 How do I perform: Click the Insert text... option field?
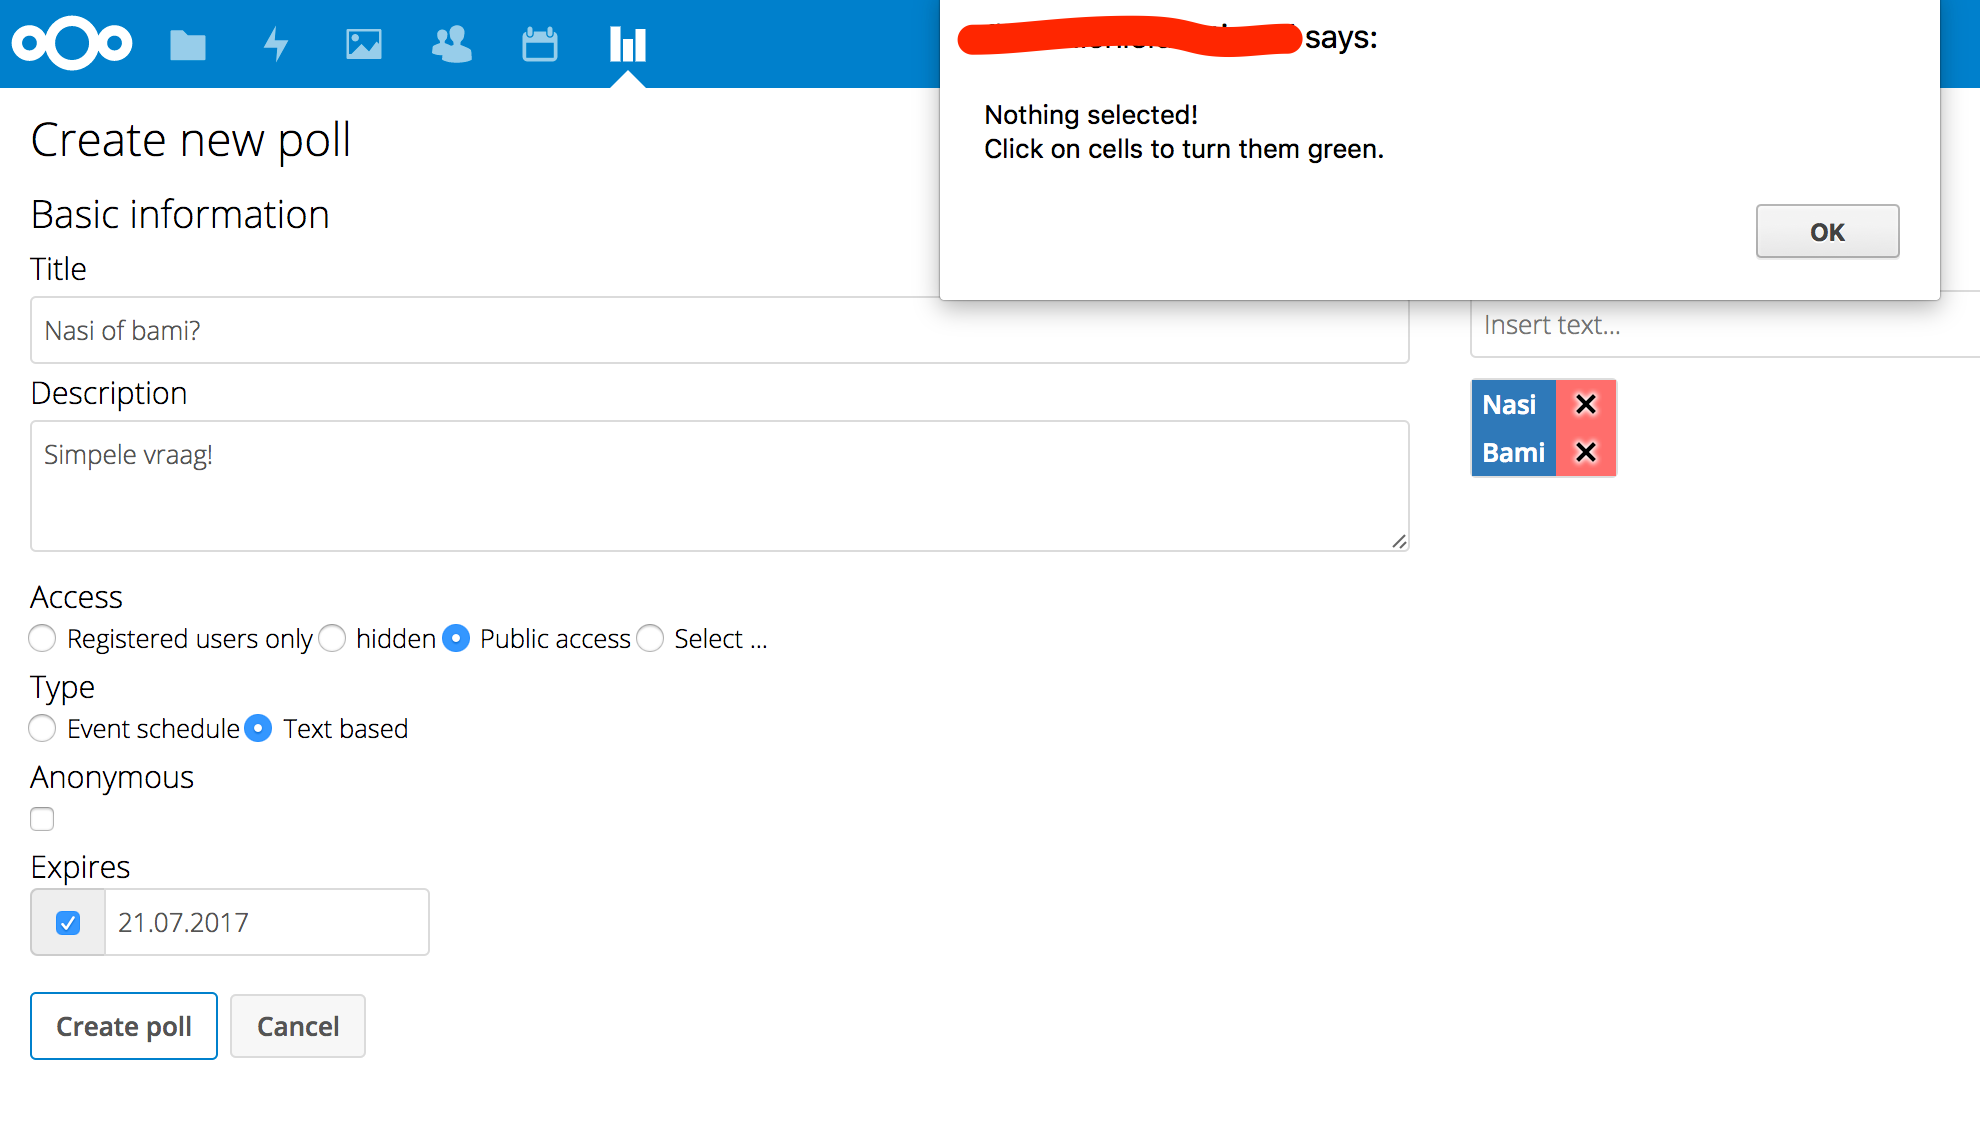click(x=1725, y=325)
